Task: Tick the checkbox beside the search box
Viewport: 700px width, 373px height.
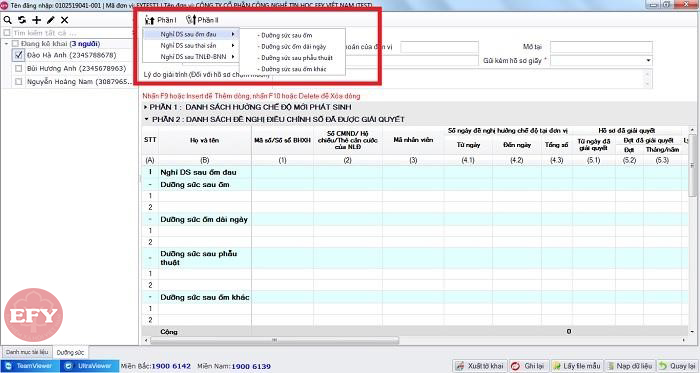Action: [x=7, y=33]
